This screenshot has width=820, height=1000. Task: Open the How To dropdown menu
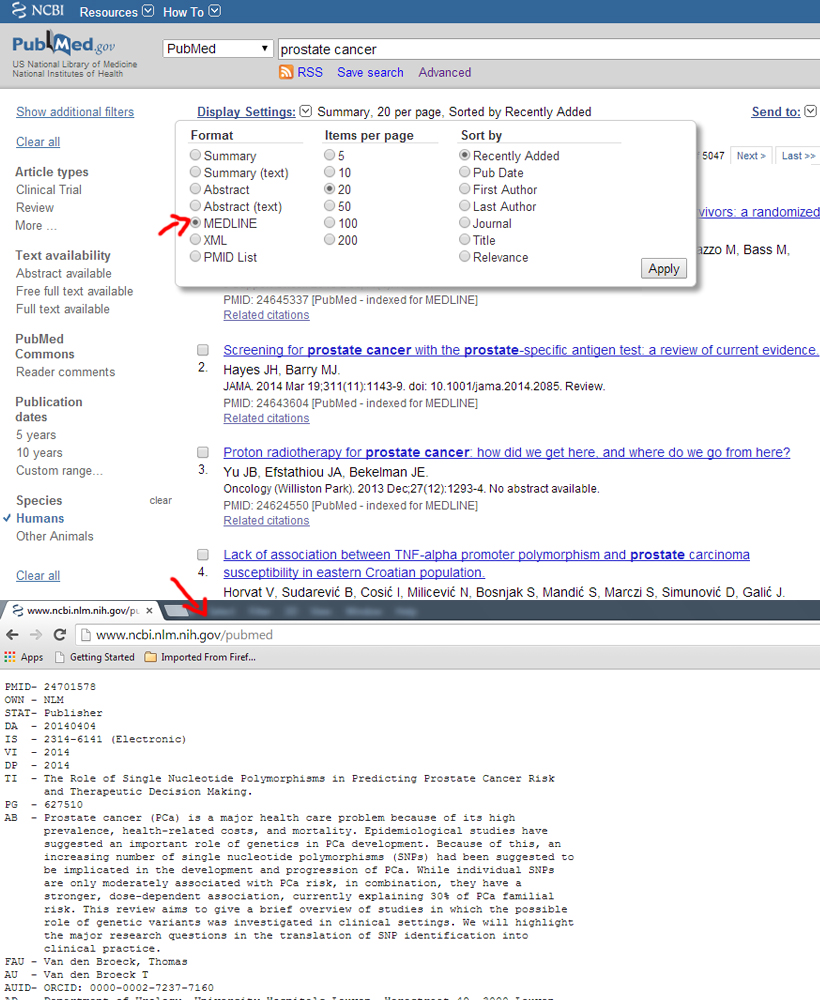(192, 11)
